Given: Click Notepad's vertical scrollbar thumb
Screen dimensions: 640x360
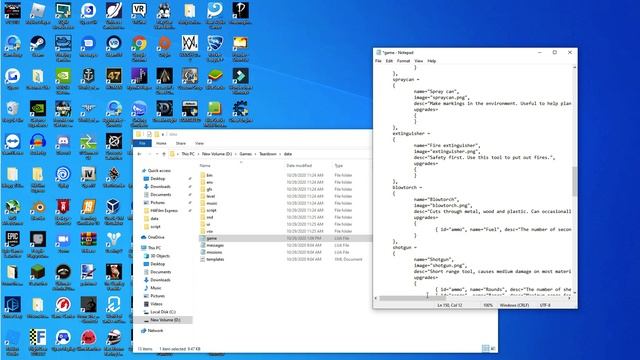Looking at the screenshot, I should pos(574,181).
